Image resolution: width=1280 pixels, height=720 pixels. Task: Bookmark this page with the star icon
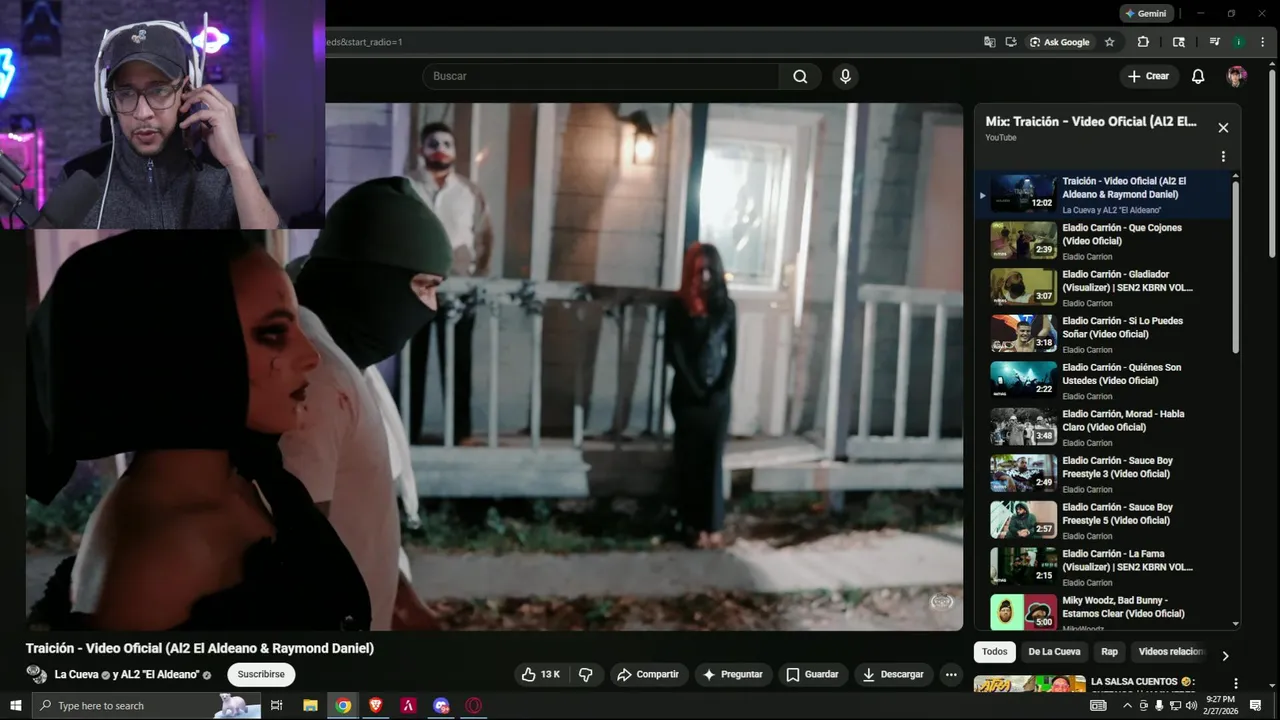pyautogui.click(x=1109, y=42)
